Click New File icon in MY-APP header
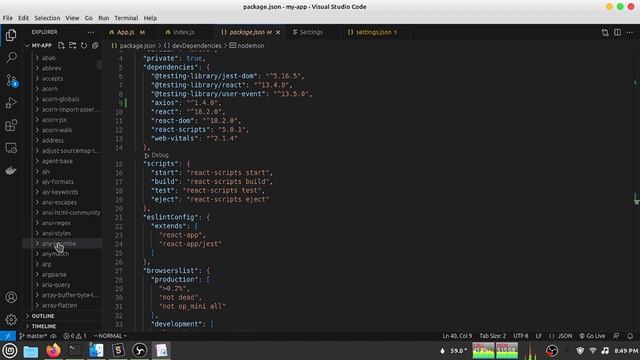Viewport: 640px width, 360px height. click(61, 45)
